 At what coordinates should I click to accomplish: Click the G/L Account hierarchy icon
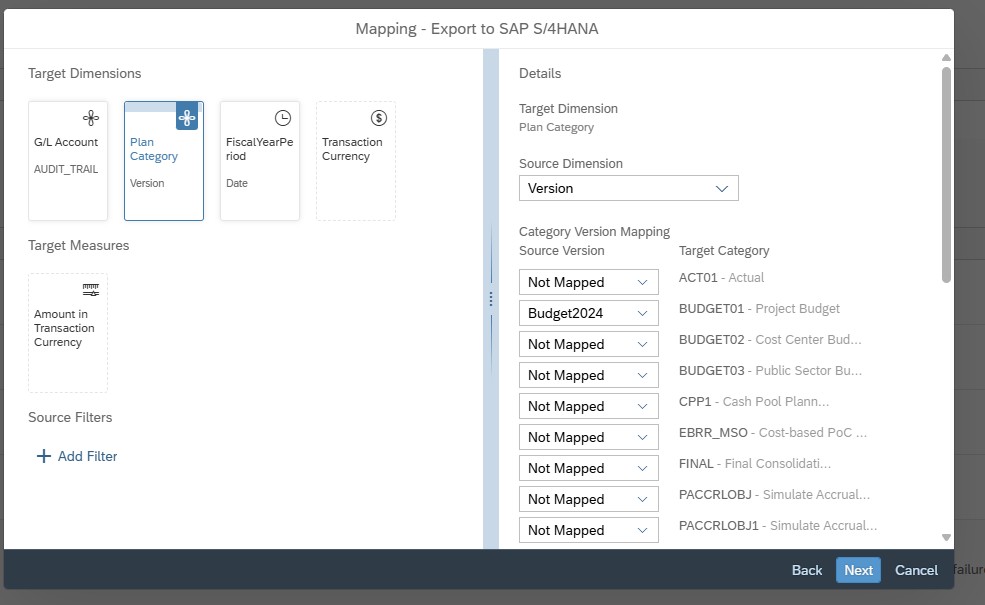coord(91,118)
